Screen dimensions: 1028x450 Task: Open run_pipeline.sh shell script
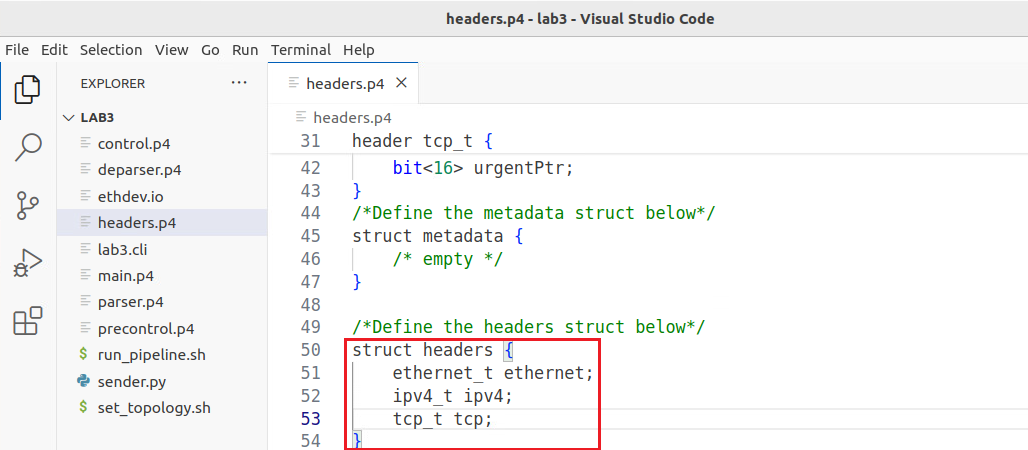[151, 355]
